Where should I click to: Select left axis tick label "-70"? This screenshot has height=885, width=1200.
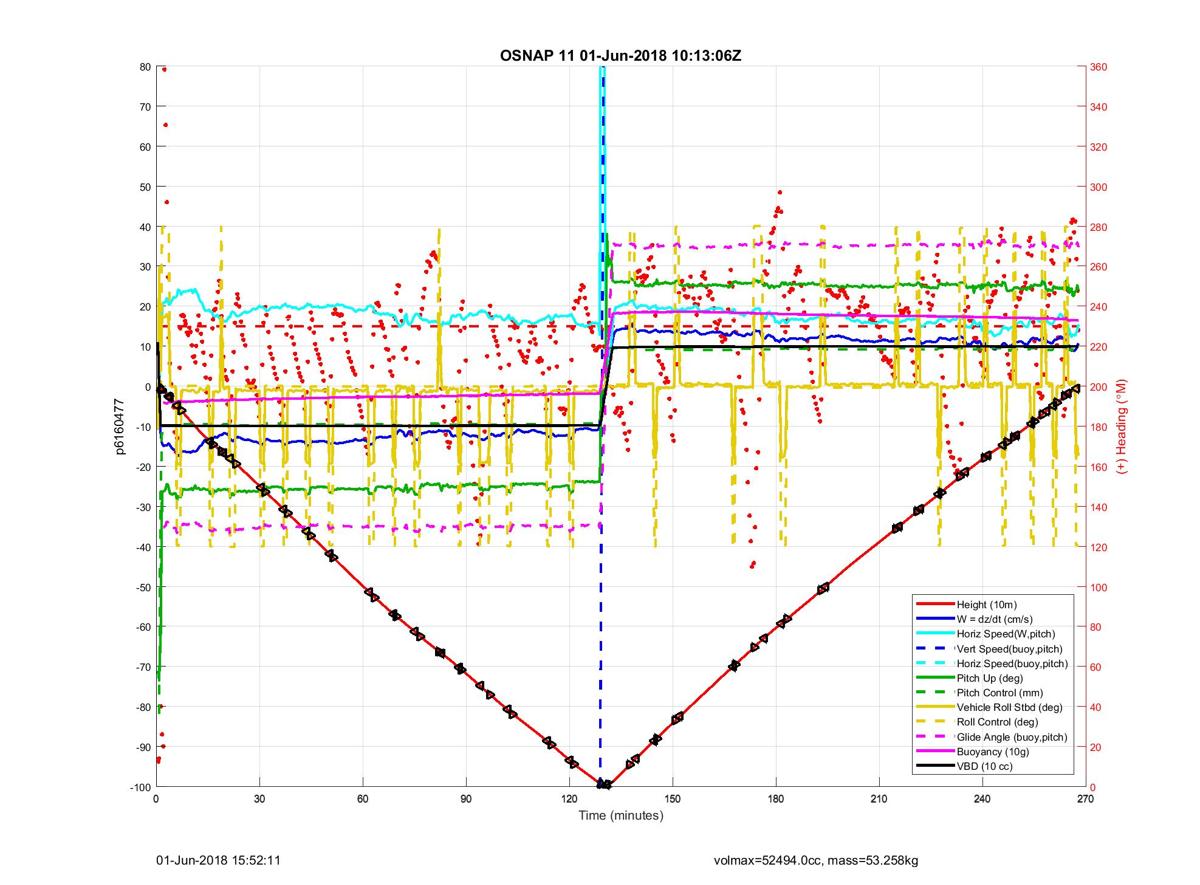142,667
